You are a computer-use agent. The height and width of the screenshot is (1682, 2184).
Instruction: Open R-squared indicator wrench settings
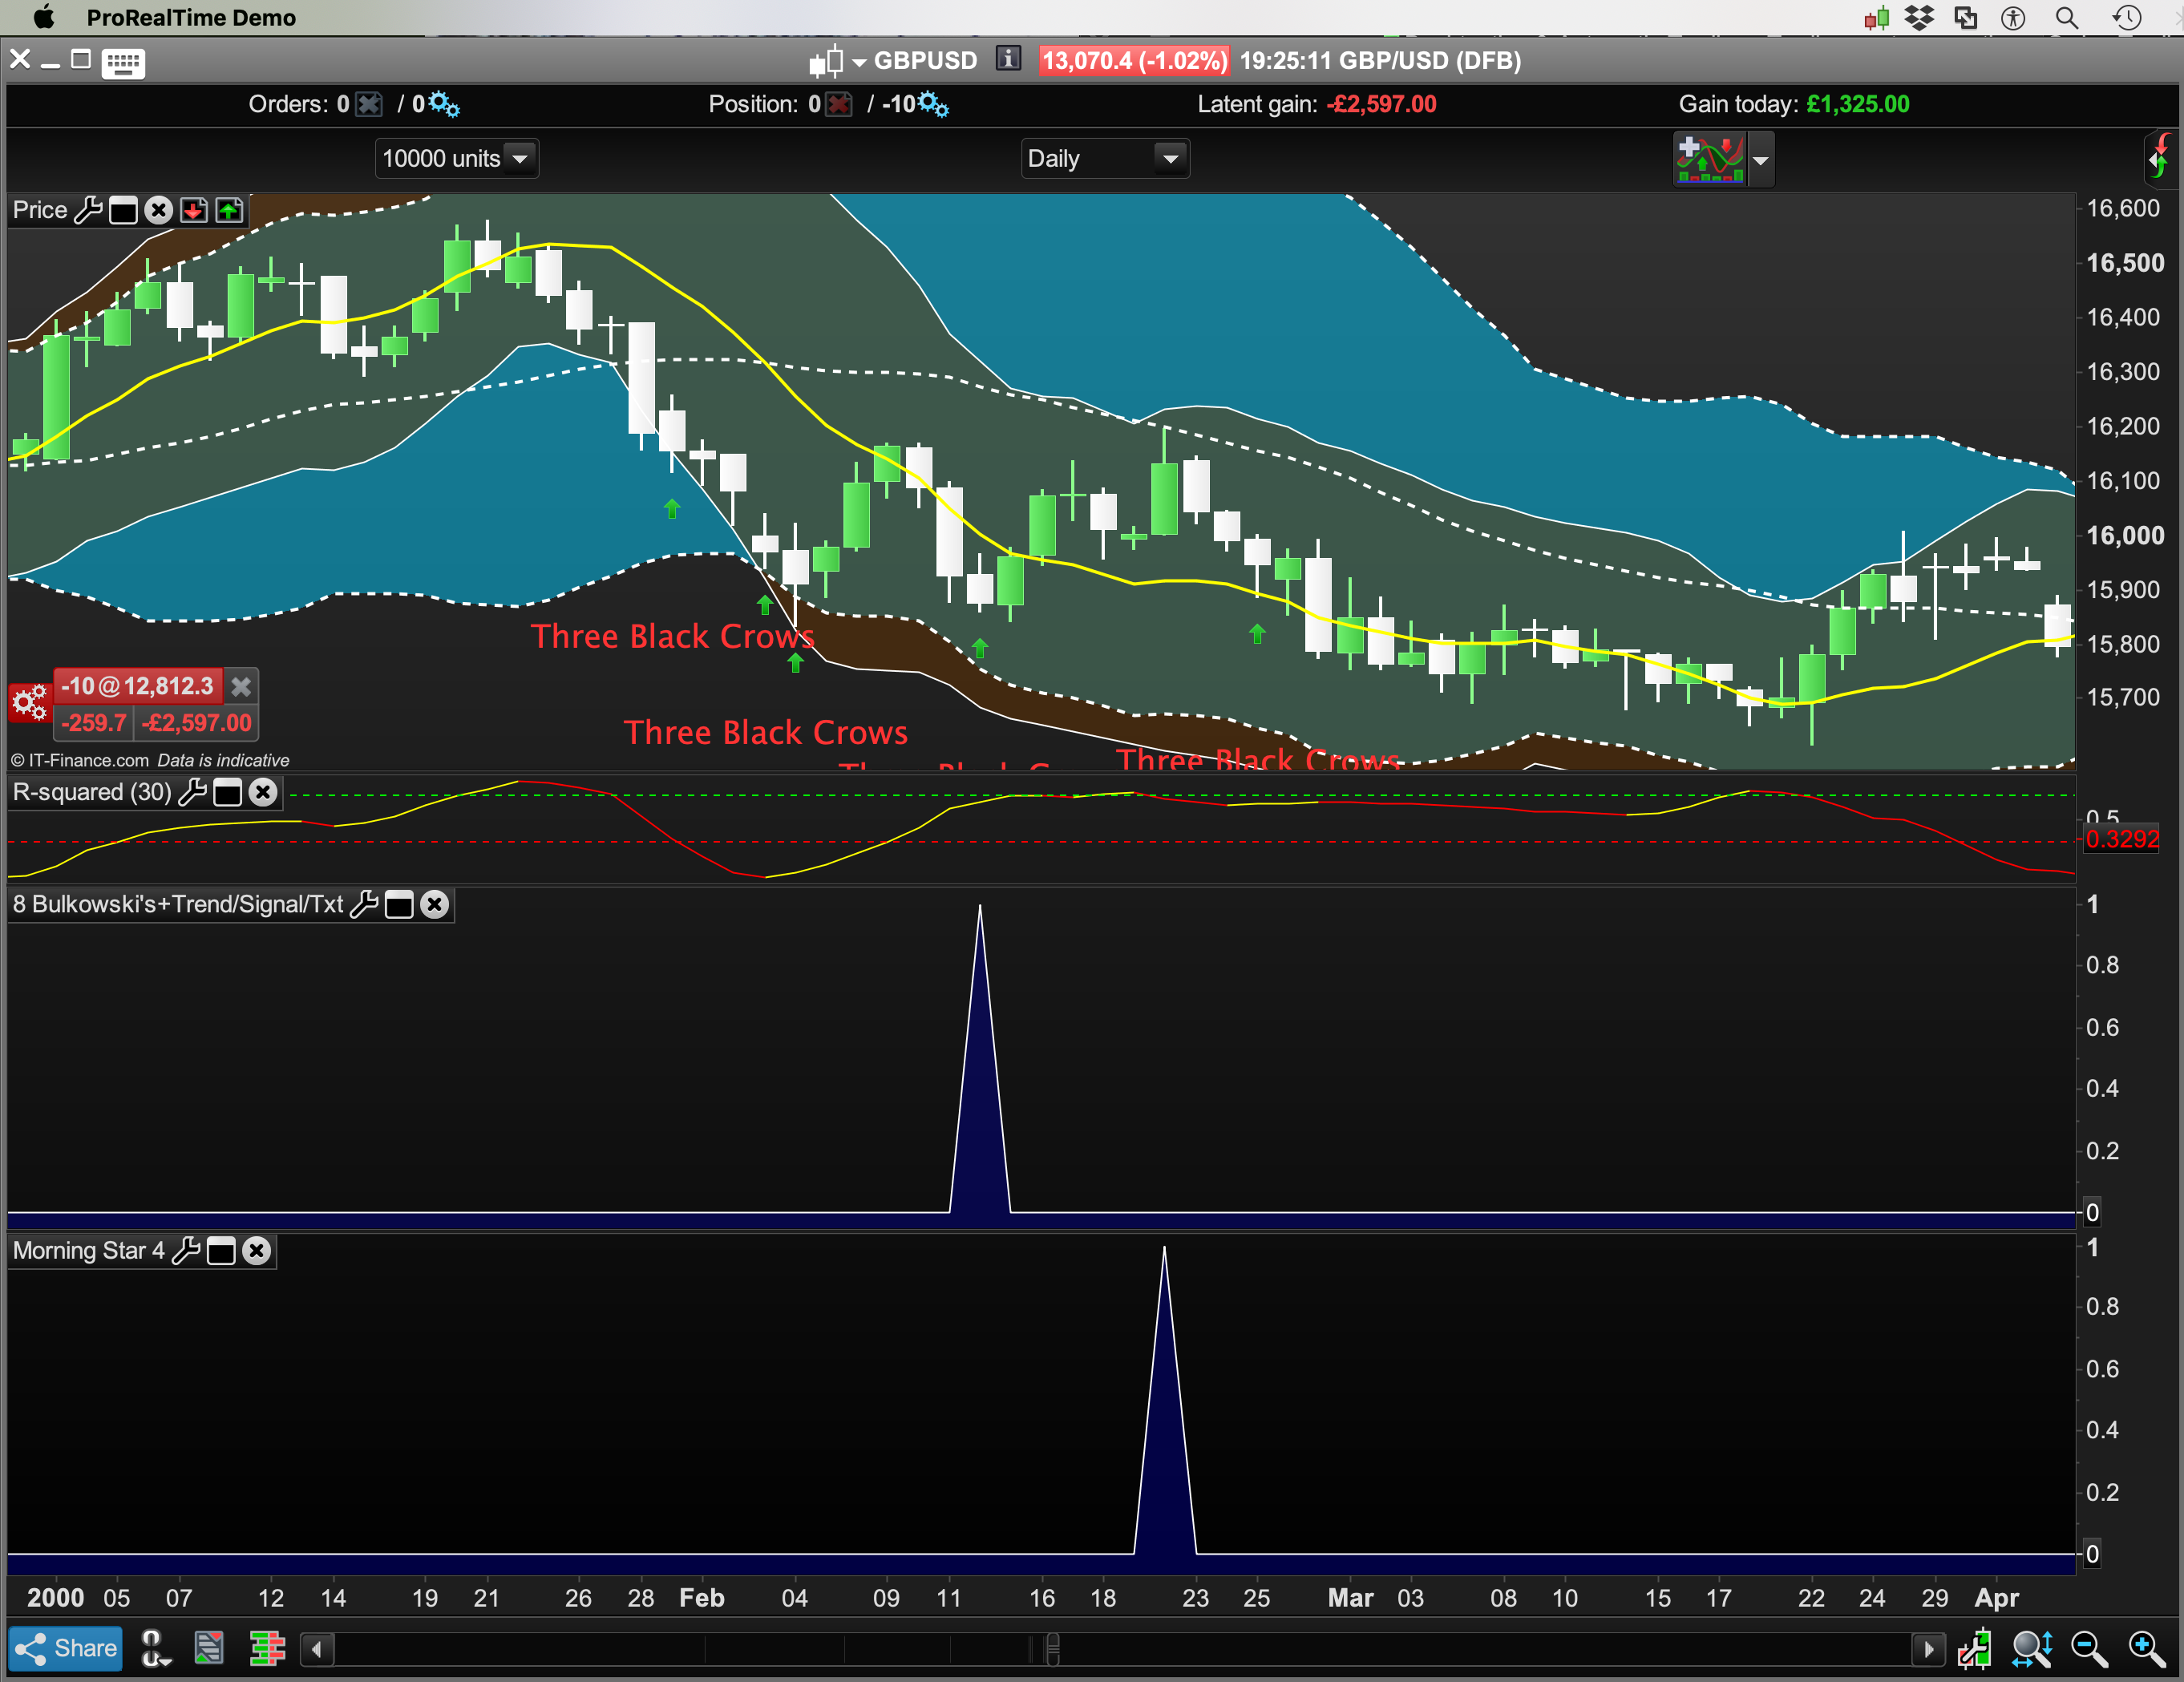(192, 793)
